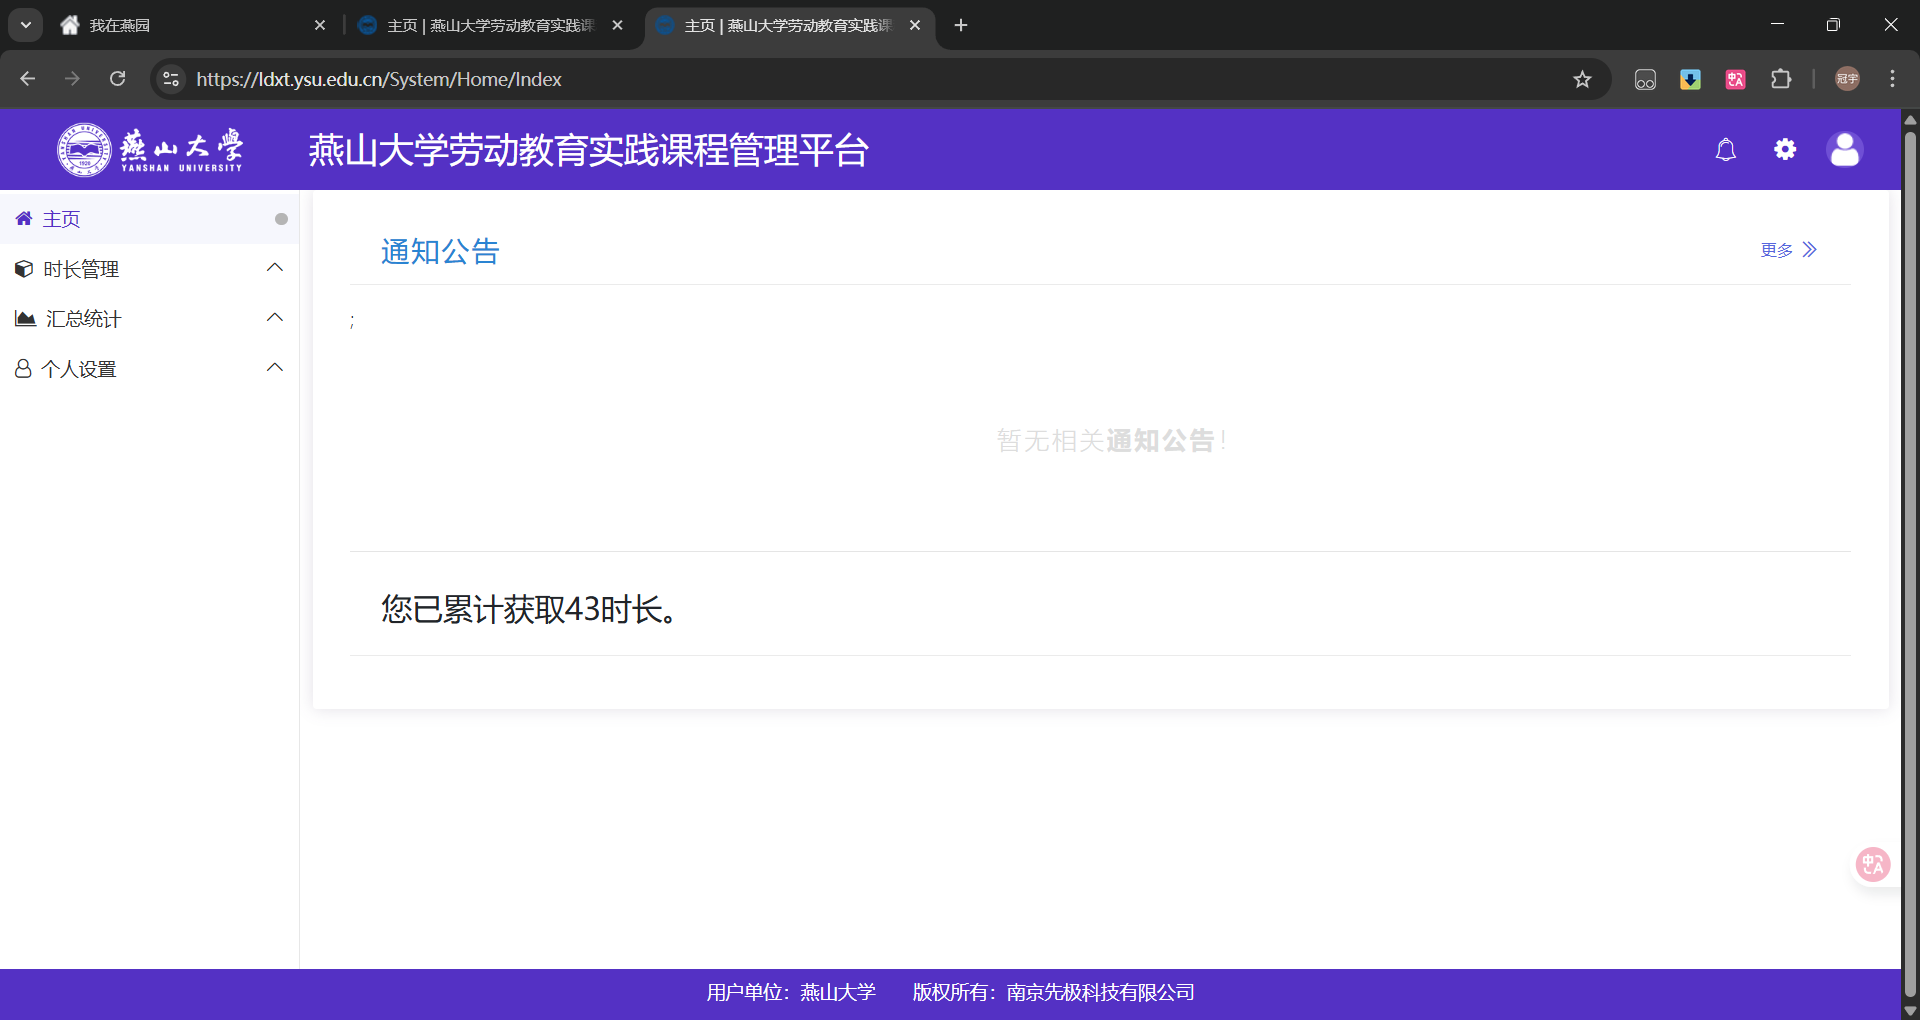Click the settings gear icon top right
This screenshot has height=1020, width=1920.
[1786, 149]
